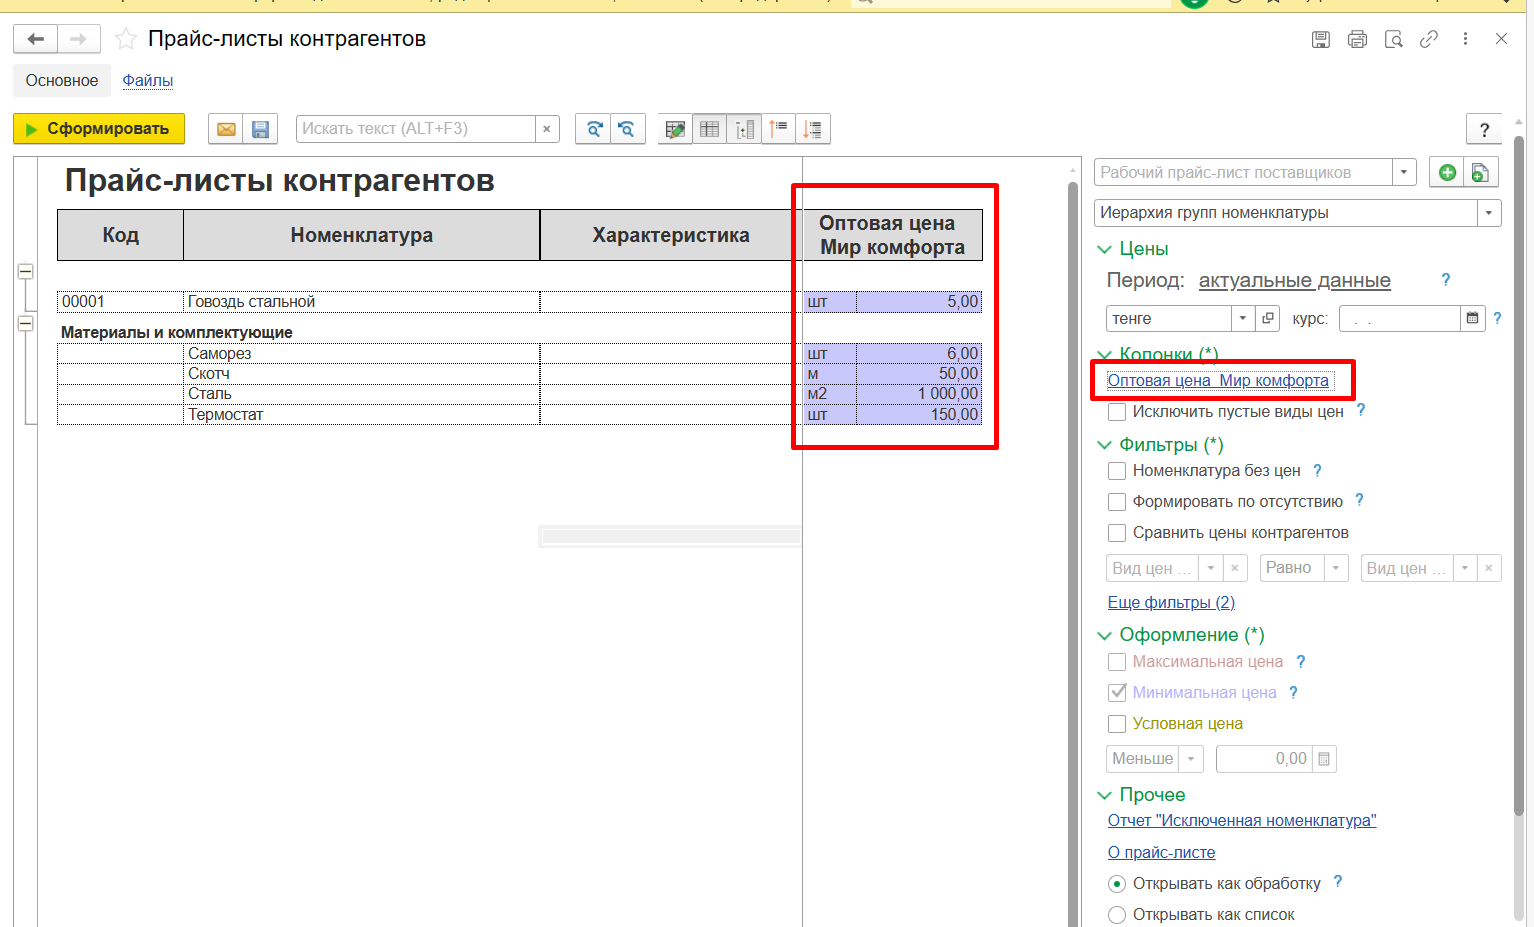The image size is (1534, 927).
Task: Open the 'Иерархия групп номенклатуры' dropdown
Action: click(1489, 213)
